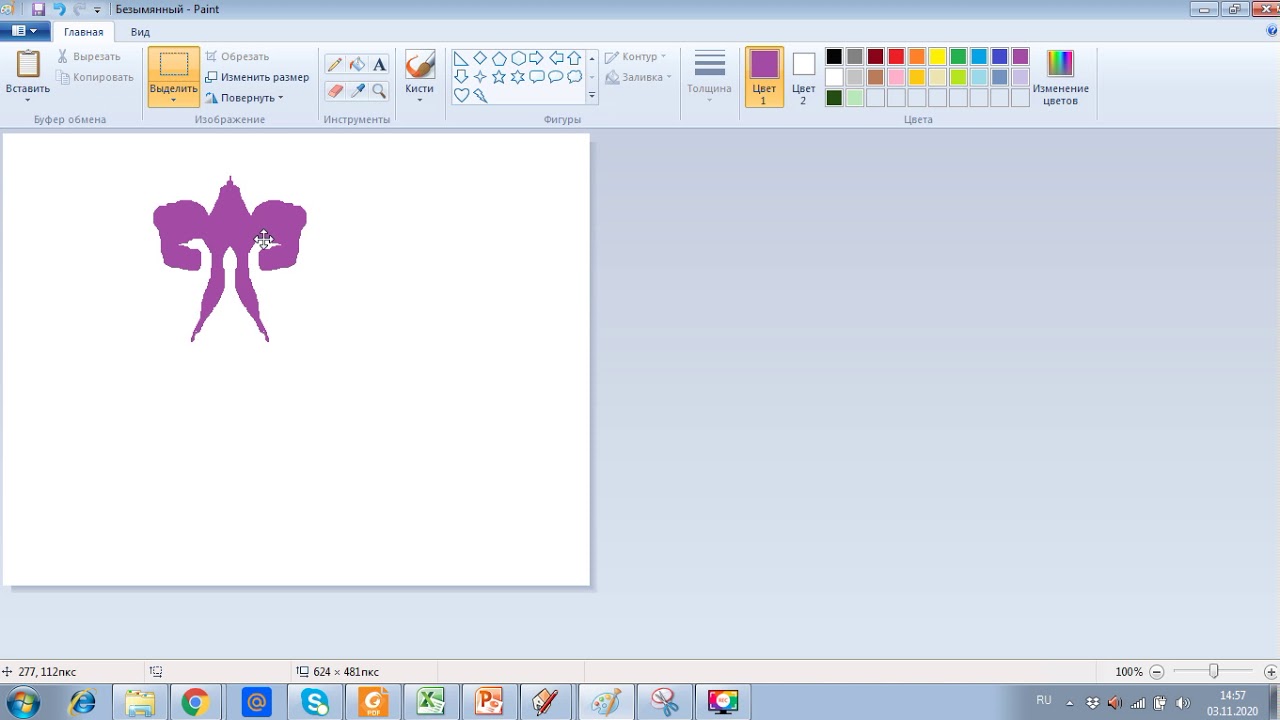Select the Eraser tool
The height and width of the screenshot is (720, 1280).
point(335,91)
